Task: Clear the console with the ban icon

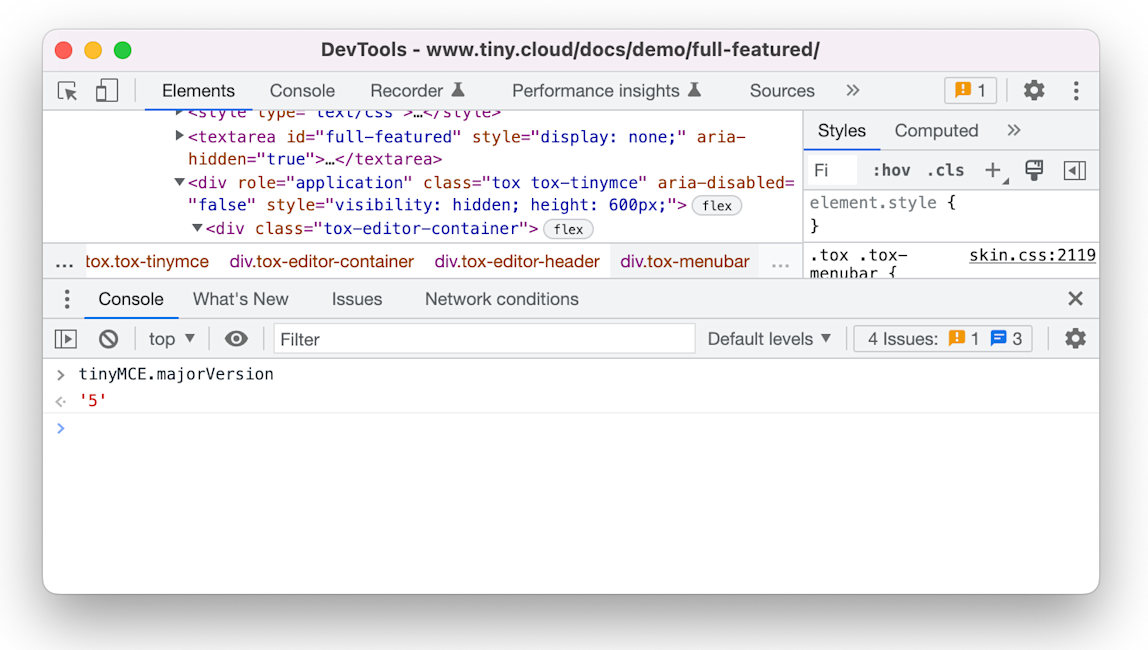Action: pyautogui.click(x=108, y=339)
